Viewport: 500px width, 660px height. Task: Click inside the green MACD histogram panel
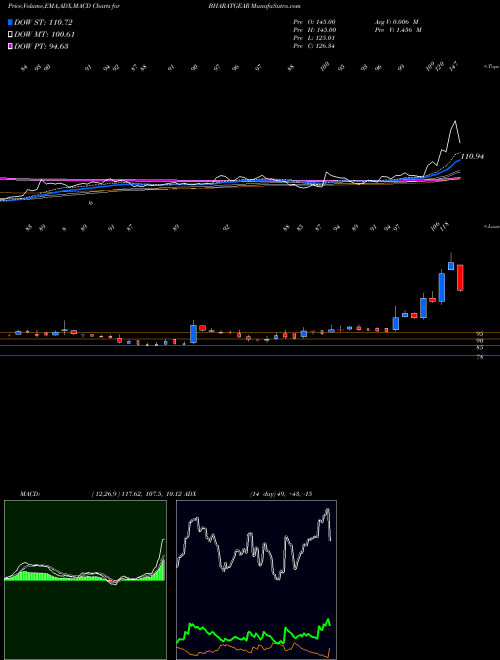click(85, 580)
